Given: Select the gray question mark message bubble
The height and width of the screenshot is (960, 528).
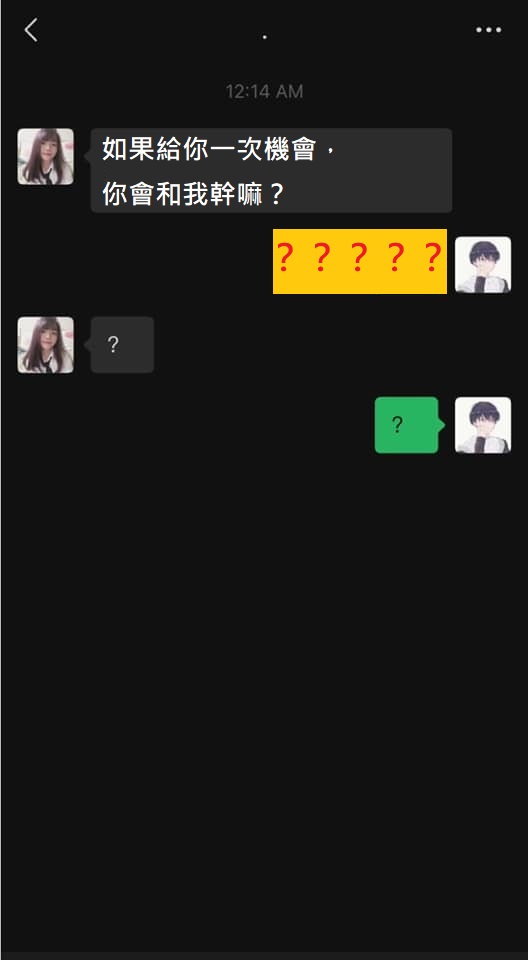Looking at the screenshot, I should click(119, 345).
